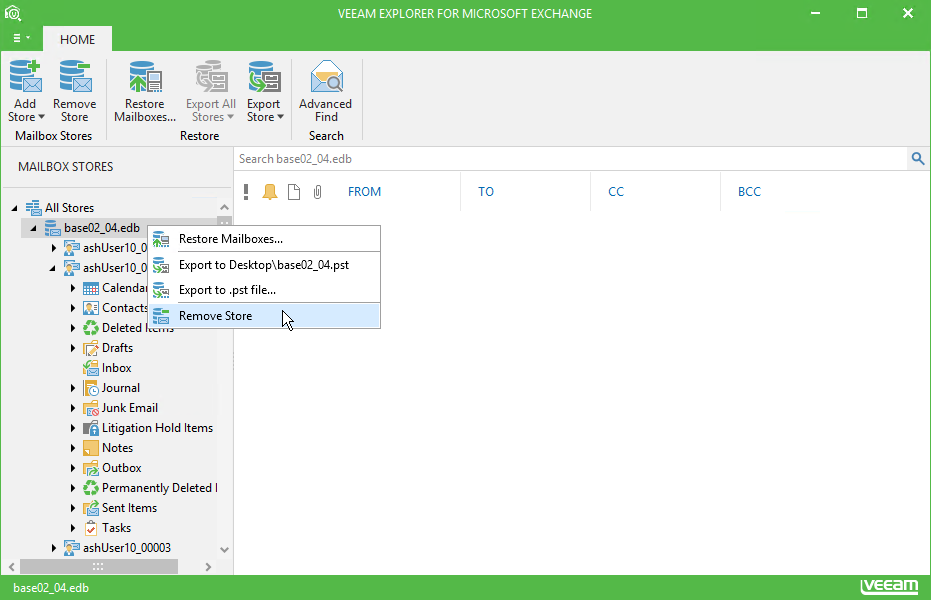Expand the Junk Email folder
Screen dimensions: 931x600
click(72, 408)
